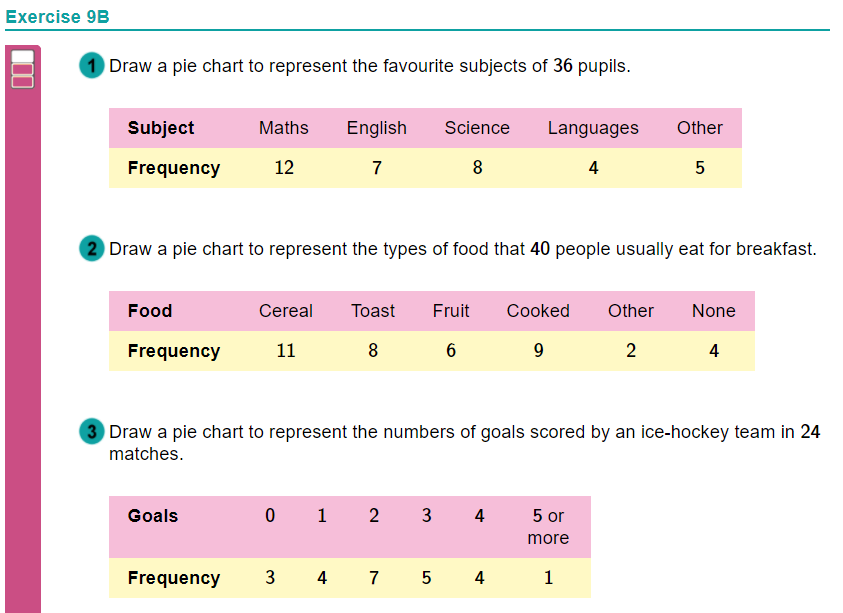Click the pink vertical sidebar strip
The width and height of the screenshot is (843, 613).
click(x=23, y=329)
